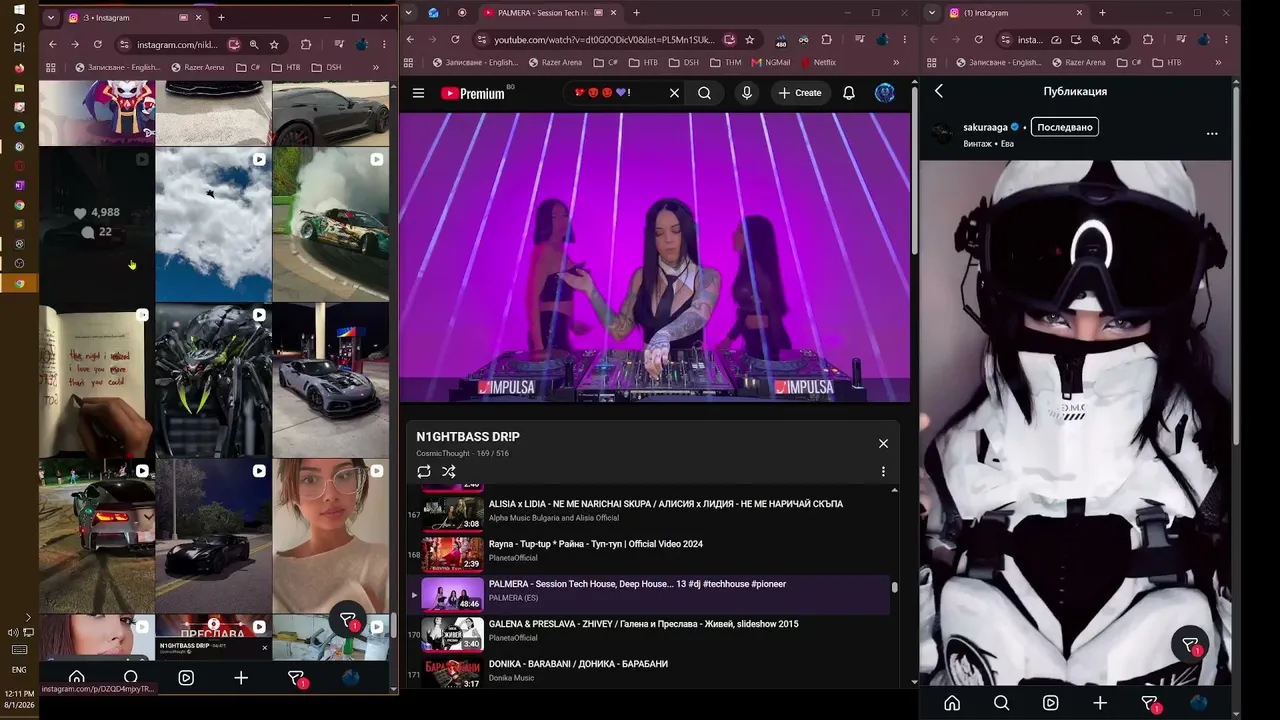Click the Последвано following button
1280x720 pixels.
[1065, 127]
